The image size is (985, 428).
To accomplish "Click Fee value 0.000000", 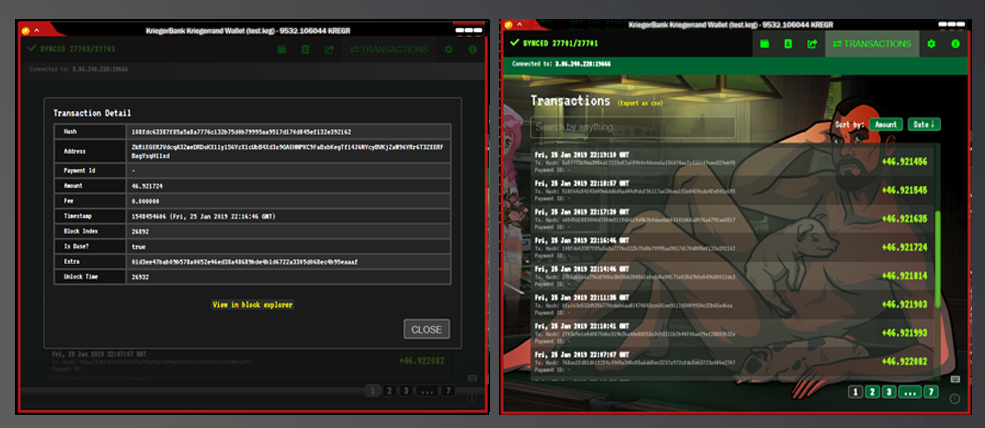I will tap(145, 201).
